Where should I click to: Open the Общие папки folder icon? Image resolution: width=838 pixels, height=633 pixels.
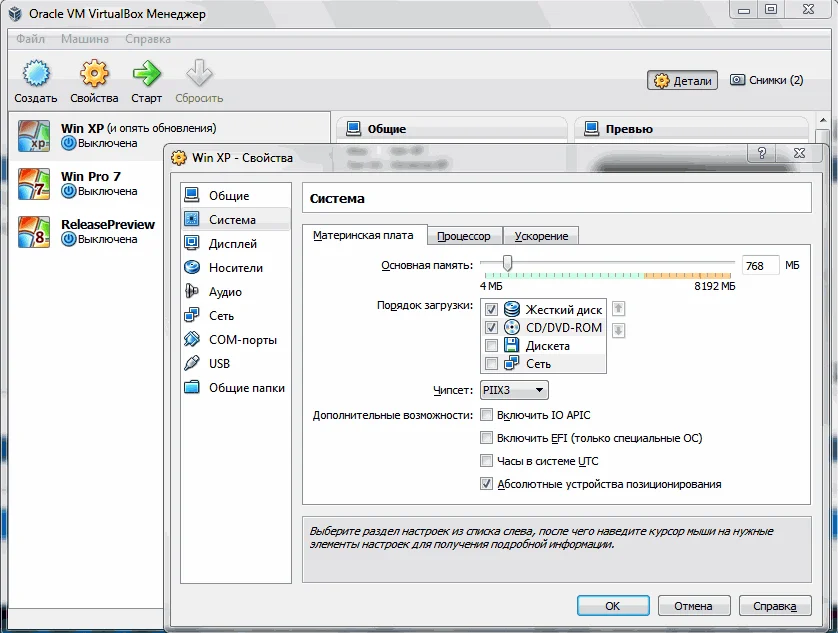192,388
